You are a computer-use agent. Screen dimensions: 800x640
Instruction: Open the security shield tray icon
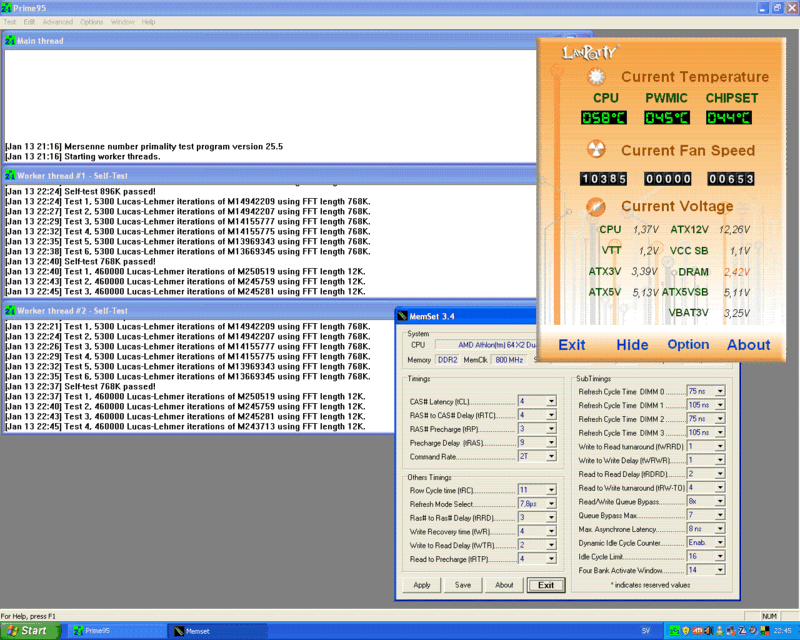coord(686,631)
